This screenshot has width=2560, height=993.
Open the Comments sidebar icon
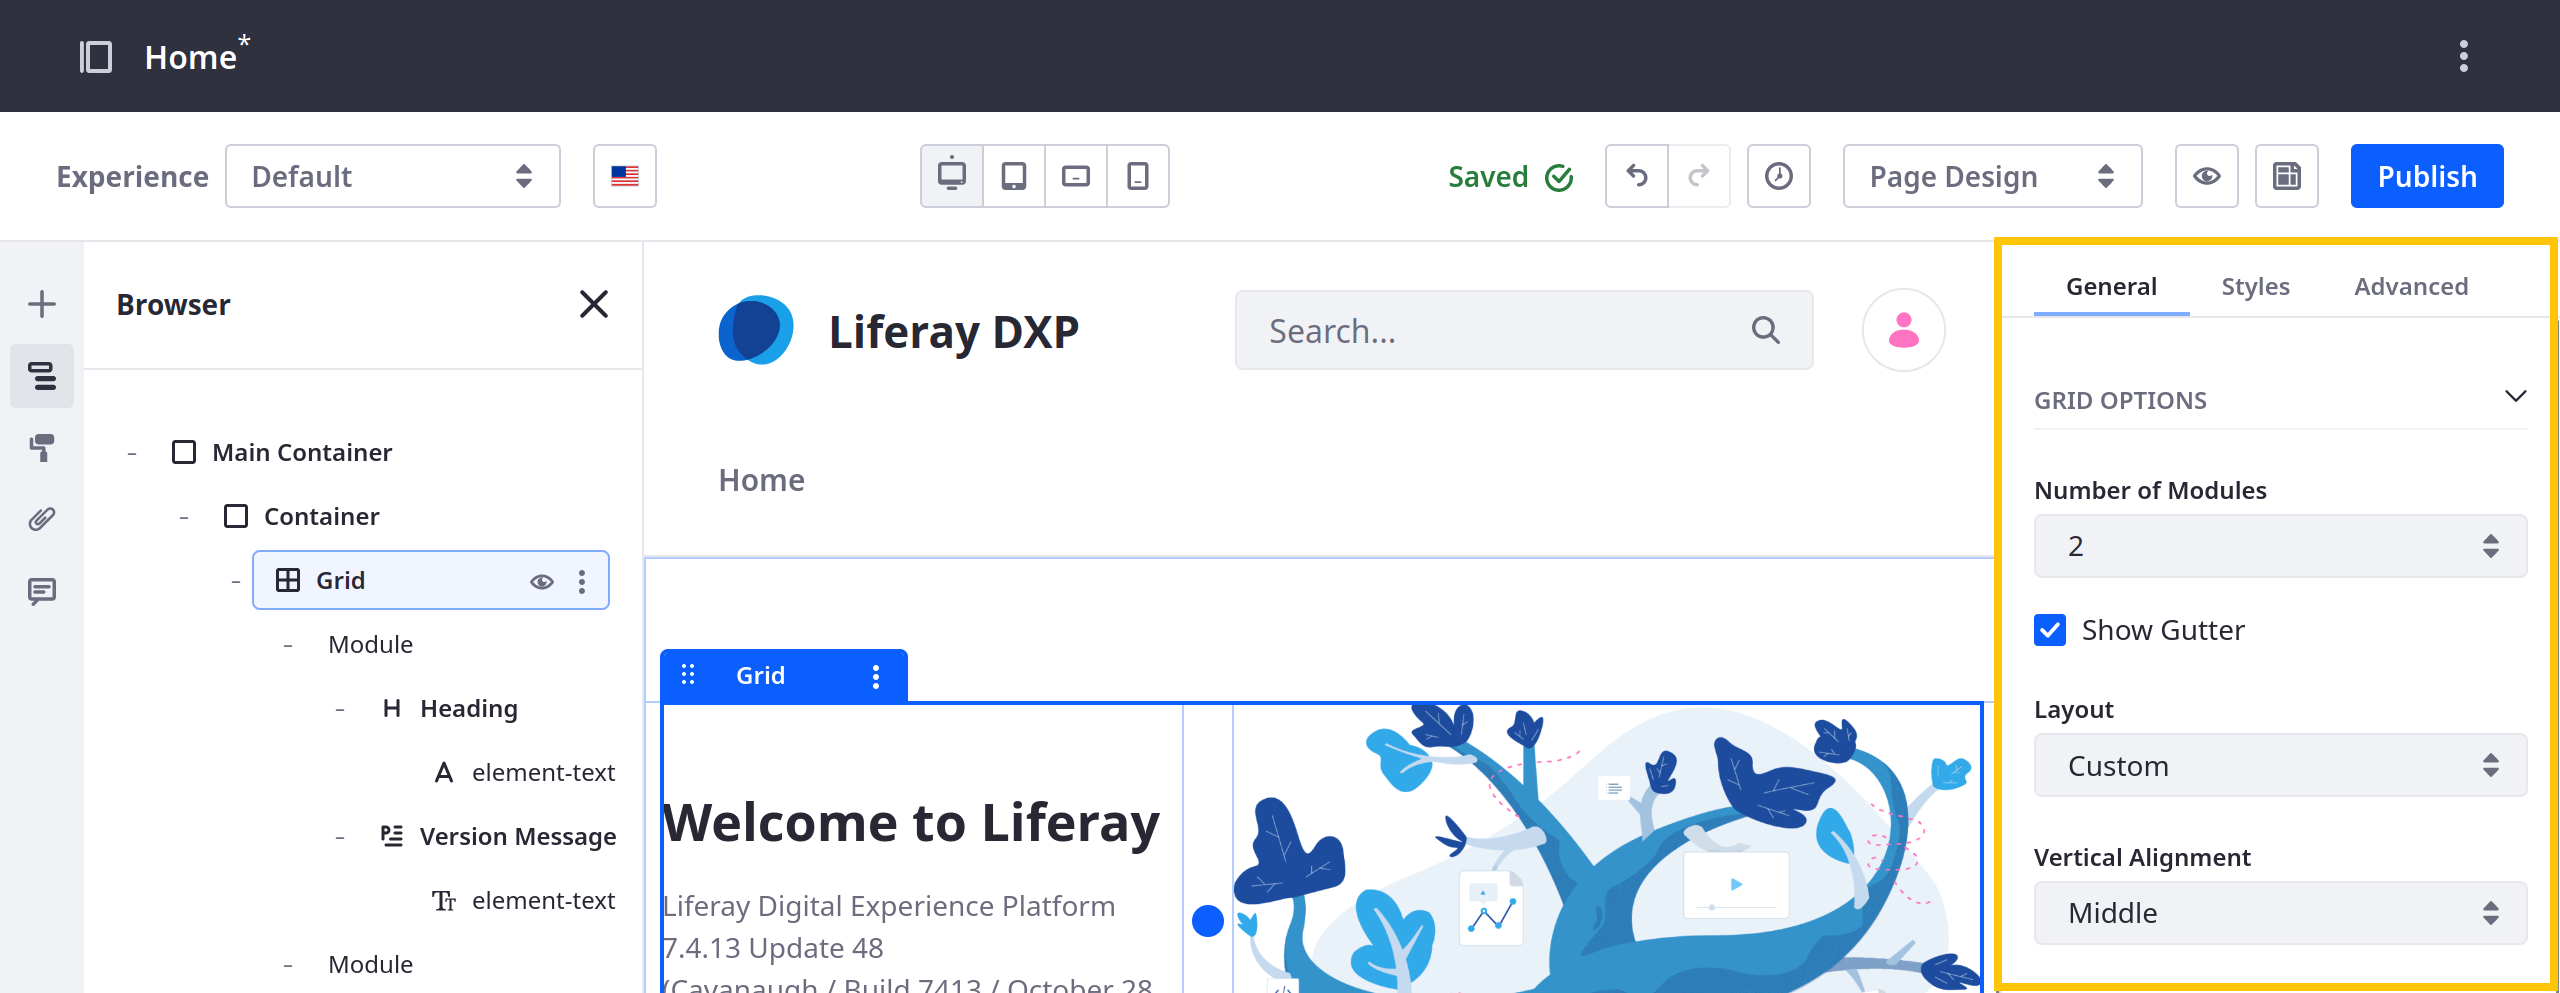[42, 592]
